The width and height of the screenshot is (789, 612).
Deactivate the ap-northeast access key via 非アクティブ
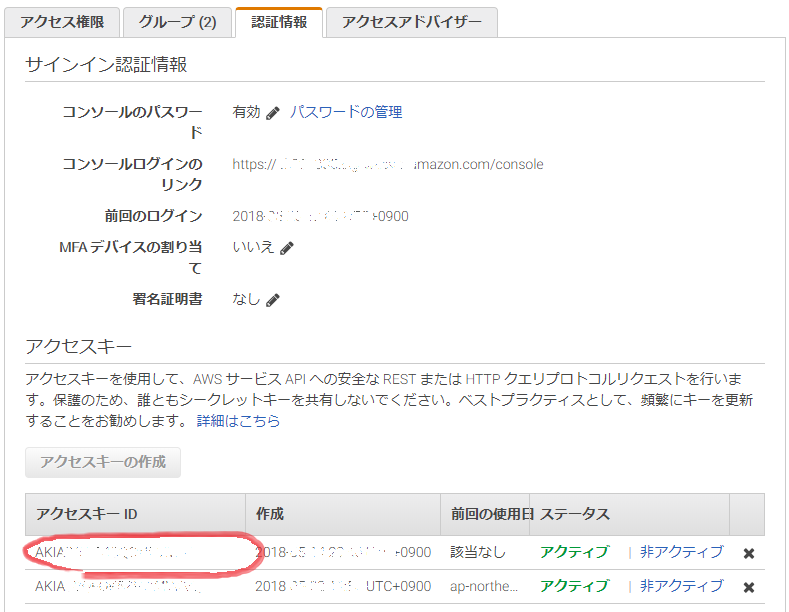(x=681, y=586)
